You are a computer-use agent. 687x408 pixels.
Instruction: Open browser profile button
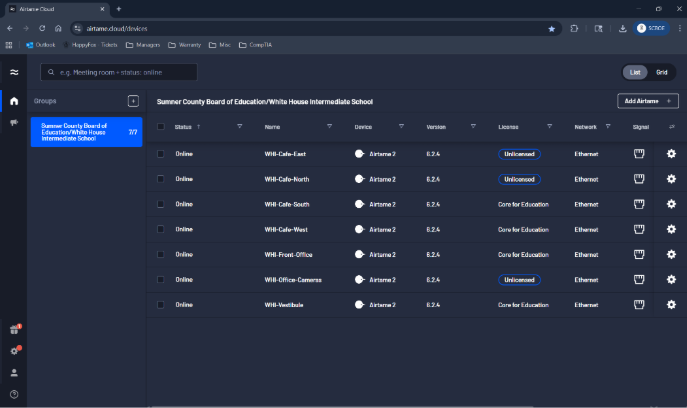[651, 28]
